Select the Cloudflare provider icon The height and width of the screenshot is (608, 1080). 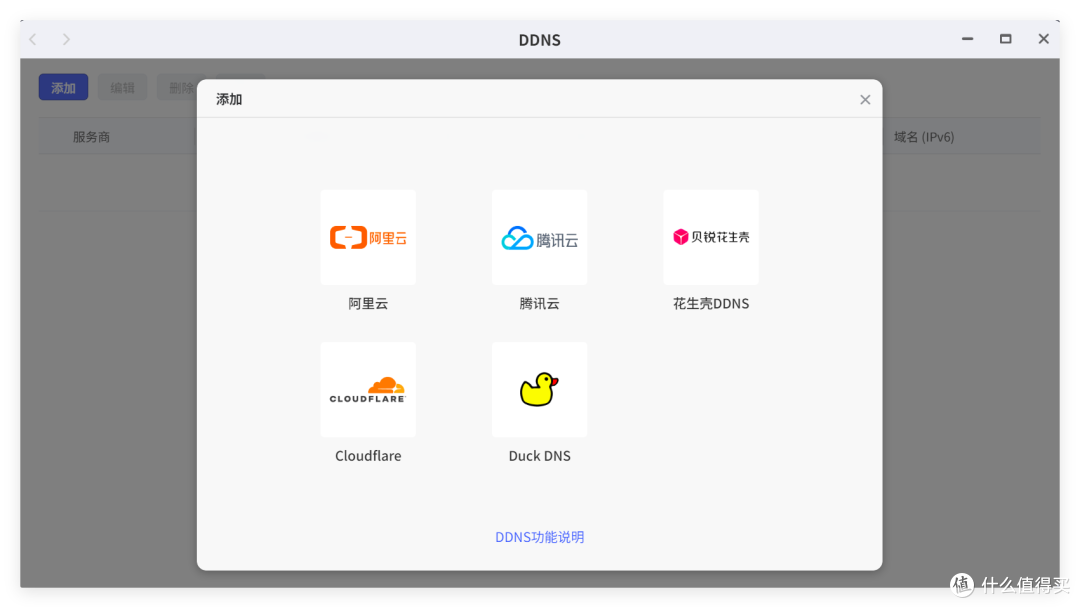tap(368, 390)
